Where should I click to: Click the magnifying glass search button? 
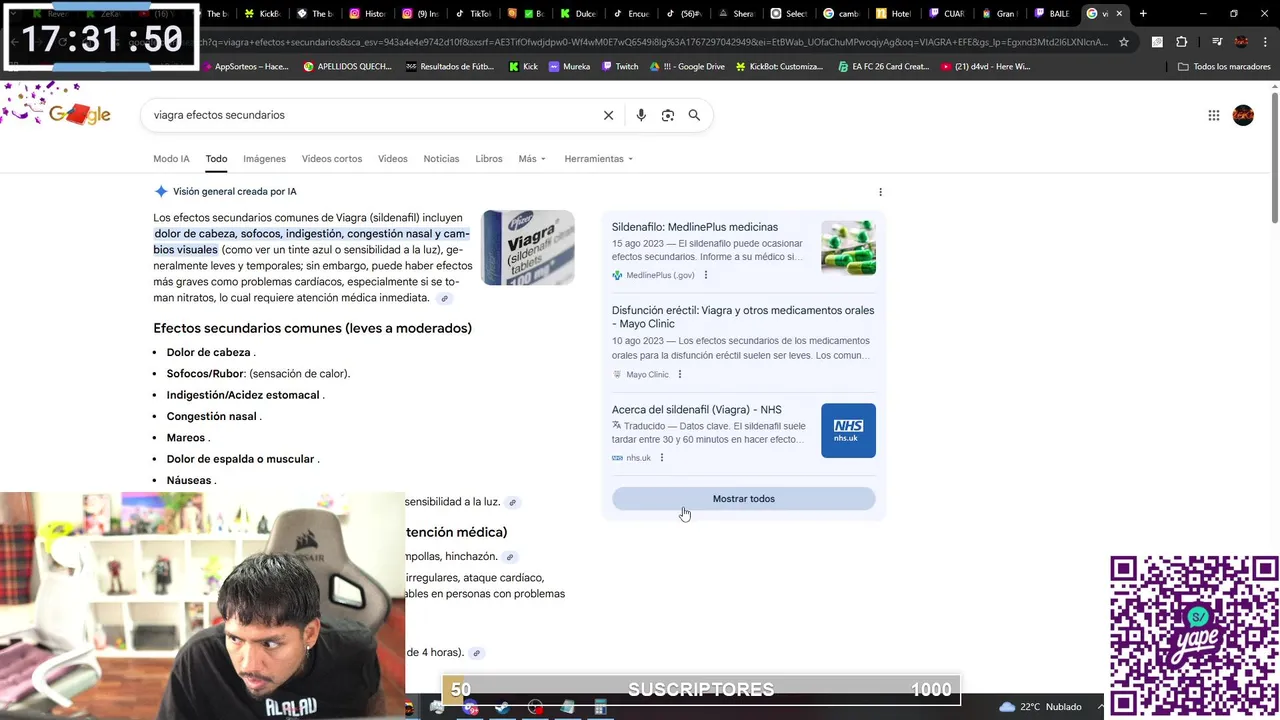(694, 115)
